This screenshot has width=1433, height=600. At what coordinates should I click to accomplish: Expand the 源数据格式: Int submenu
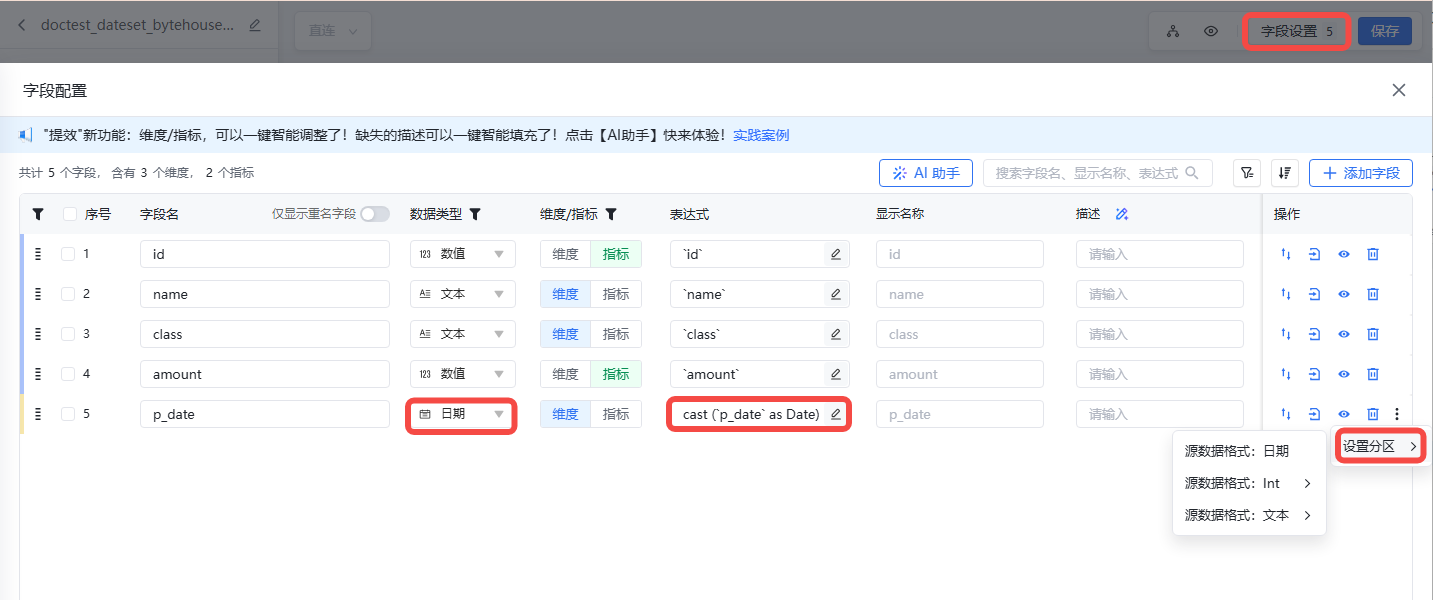[1248, 483]
